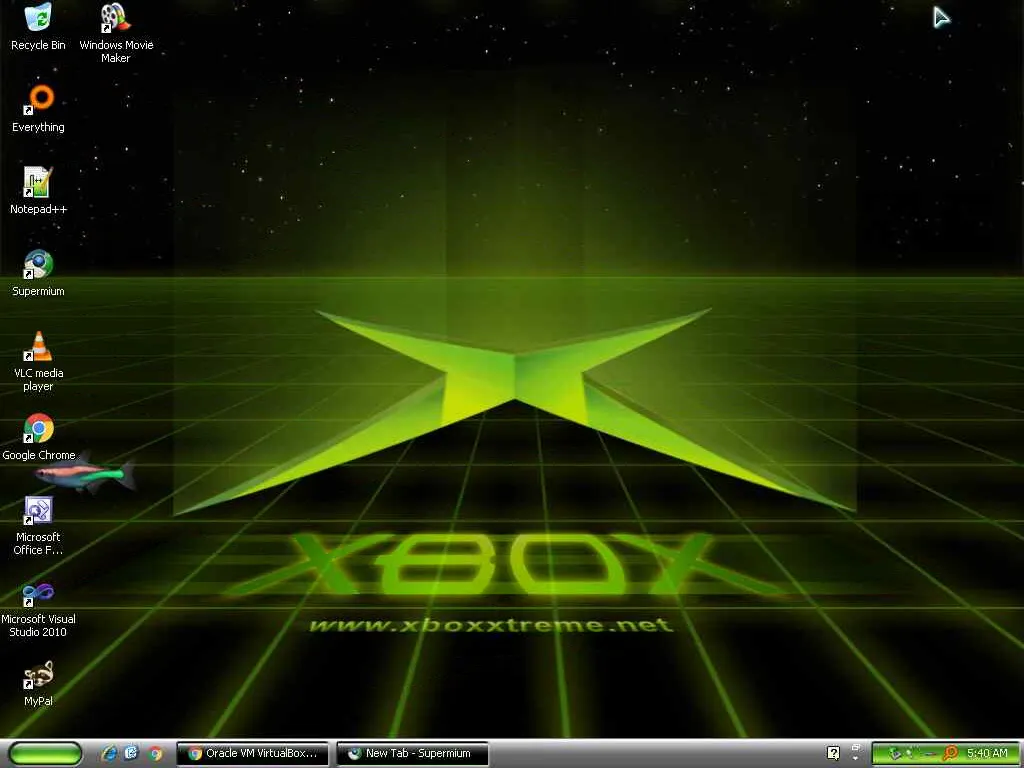Open the Recycle Bin desktop icon
The height and width of the screenshot is (768, 1024).
38,27
